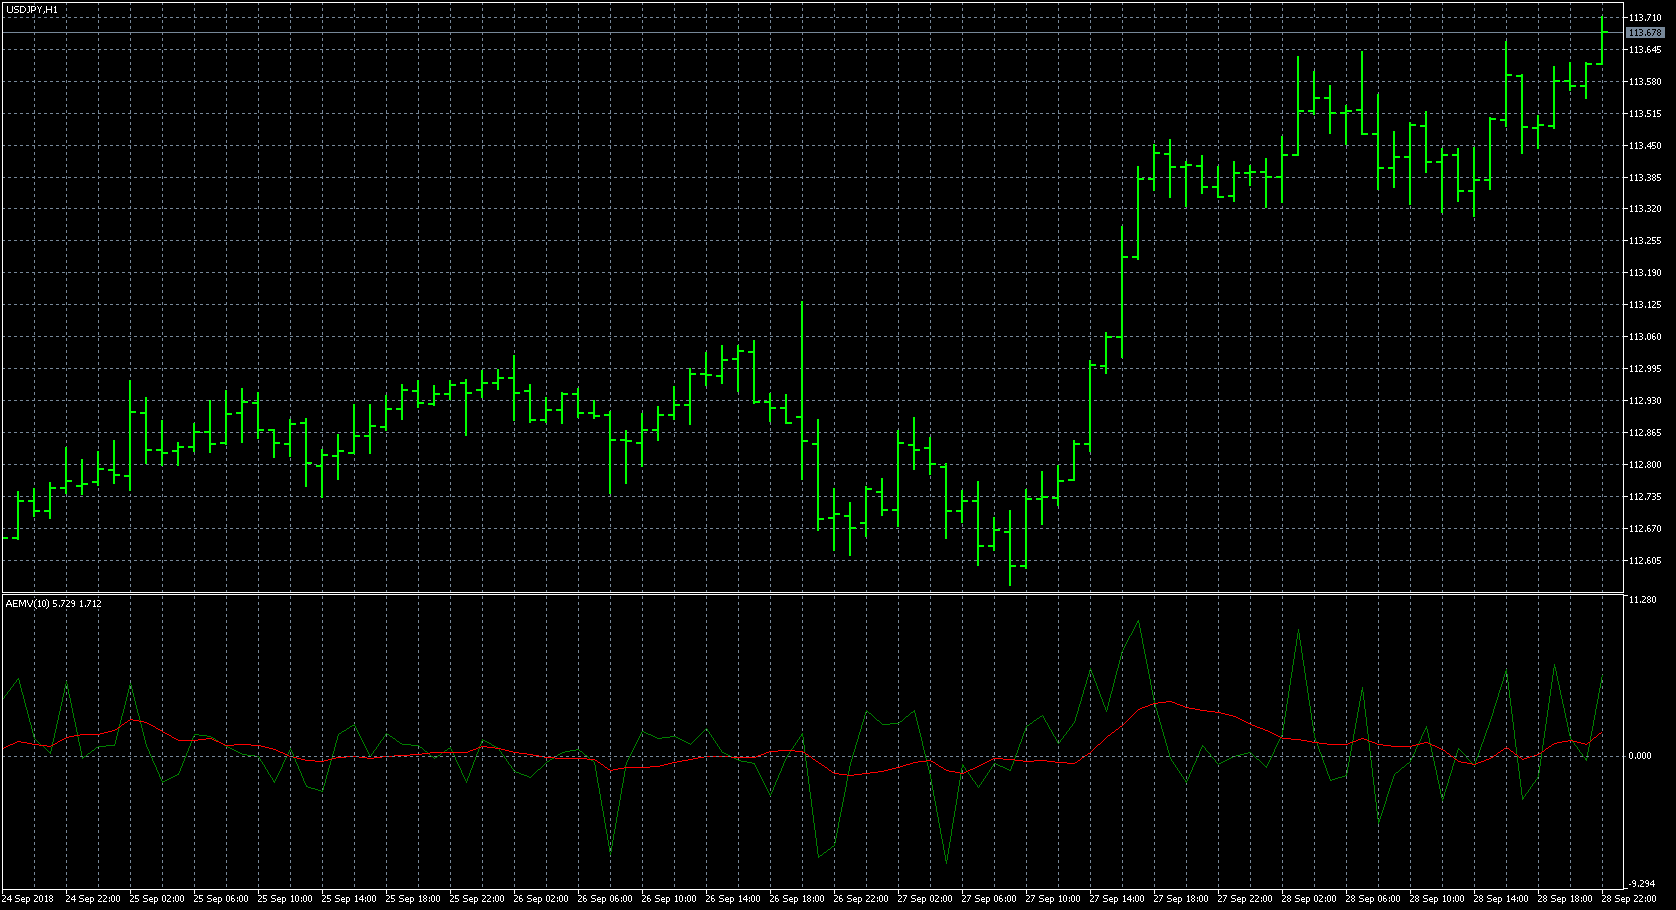The width and height of the screenshot is (1676, 910).
Task: Click the 24 Sep 2018 date label
Action: coord(29,899)
